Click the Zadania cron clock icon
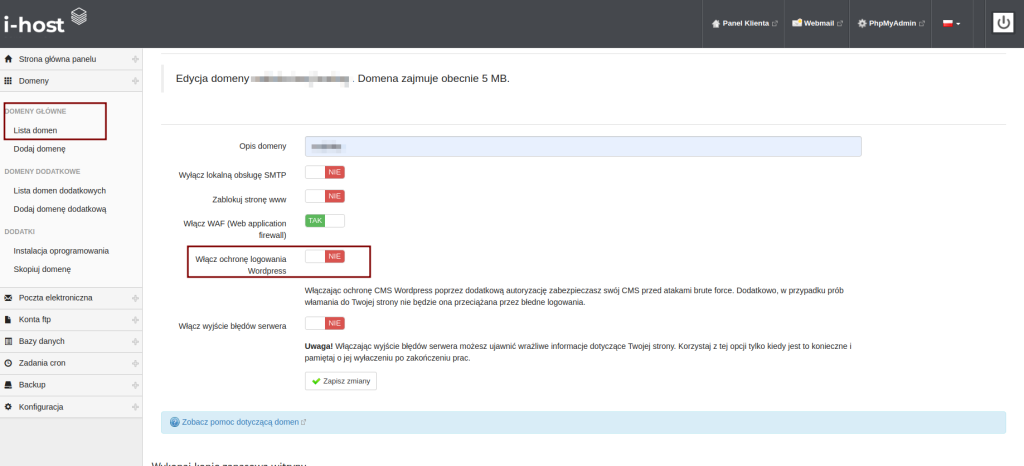 point(9,363)
